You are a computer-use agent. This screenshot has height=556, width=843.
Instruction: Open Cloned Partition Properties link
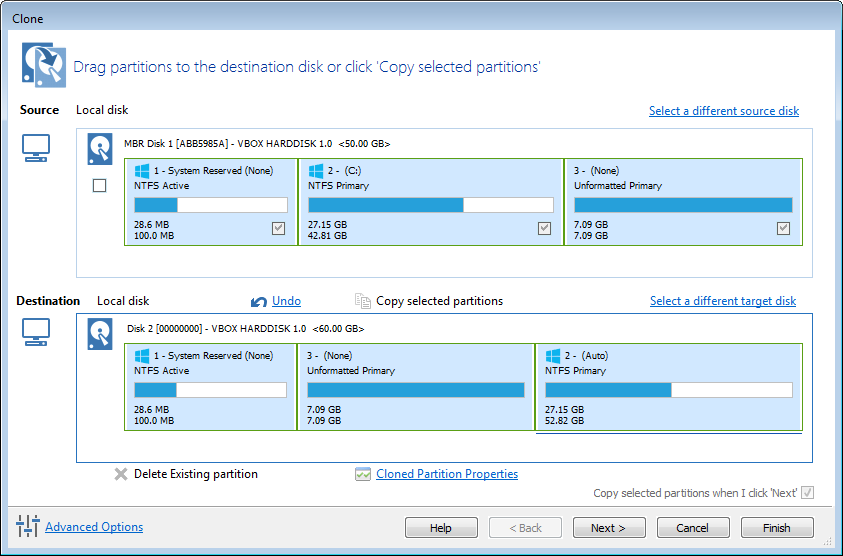447,474
